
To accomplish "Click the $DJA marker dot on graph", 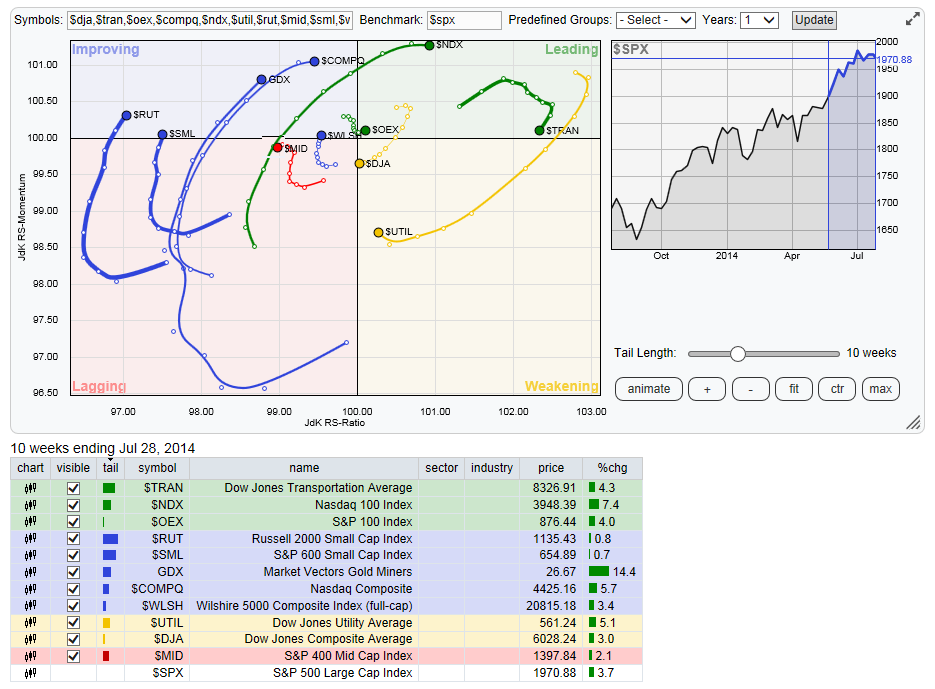I will (x=360, y=163).
